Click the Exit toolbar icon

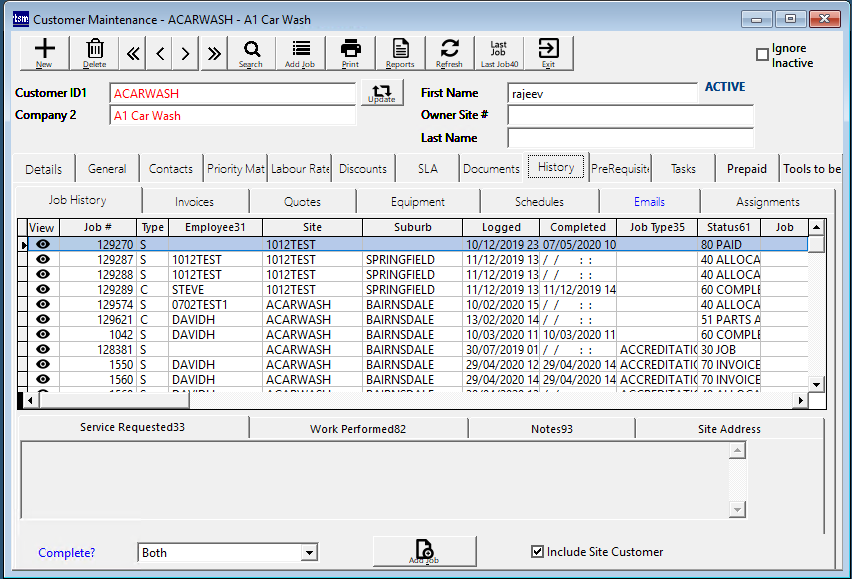tap(548, 52)
